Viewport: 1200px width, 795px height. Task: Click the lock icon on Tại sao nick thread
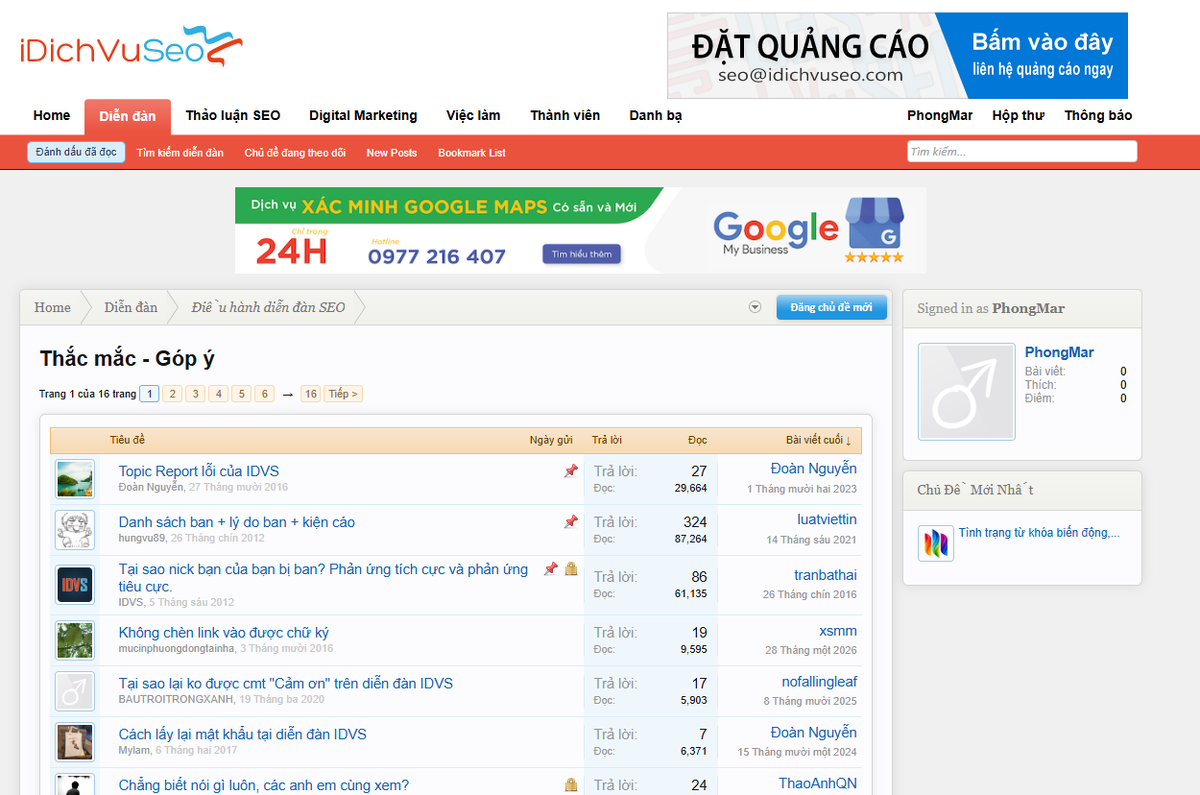[x=571, y=569]
